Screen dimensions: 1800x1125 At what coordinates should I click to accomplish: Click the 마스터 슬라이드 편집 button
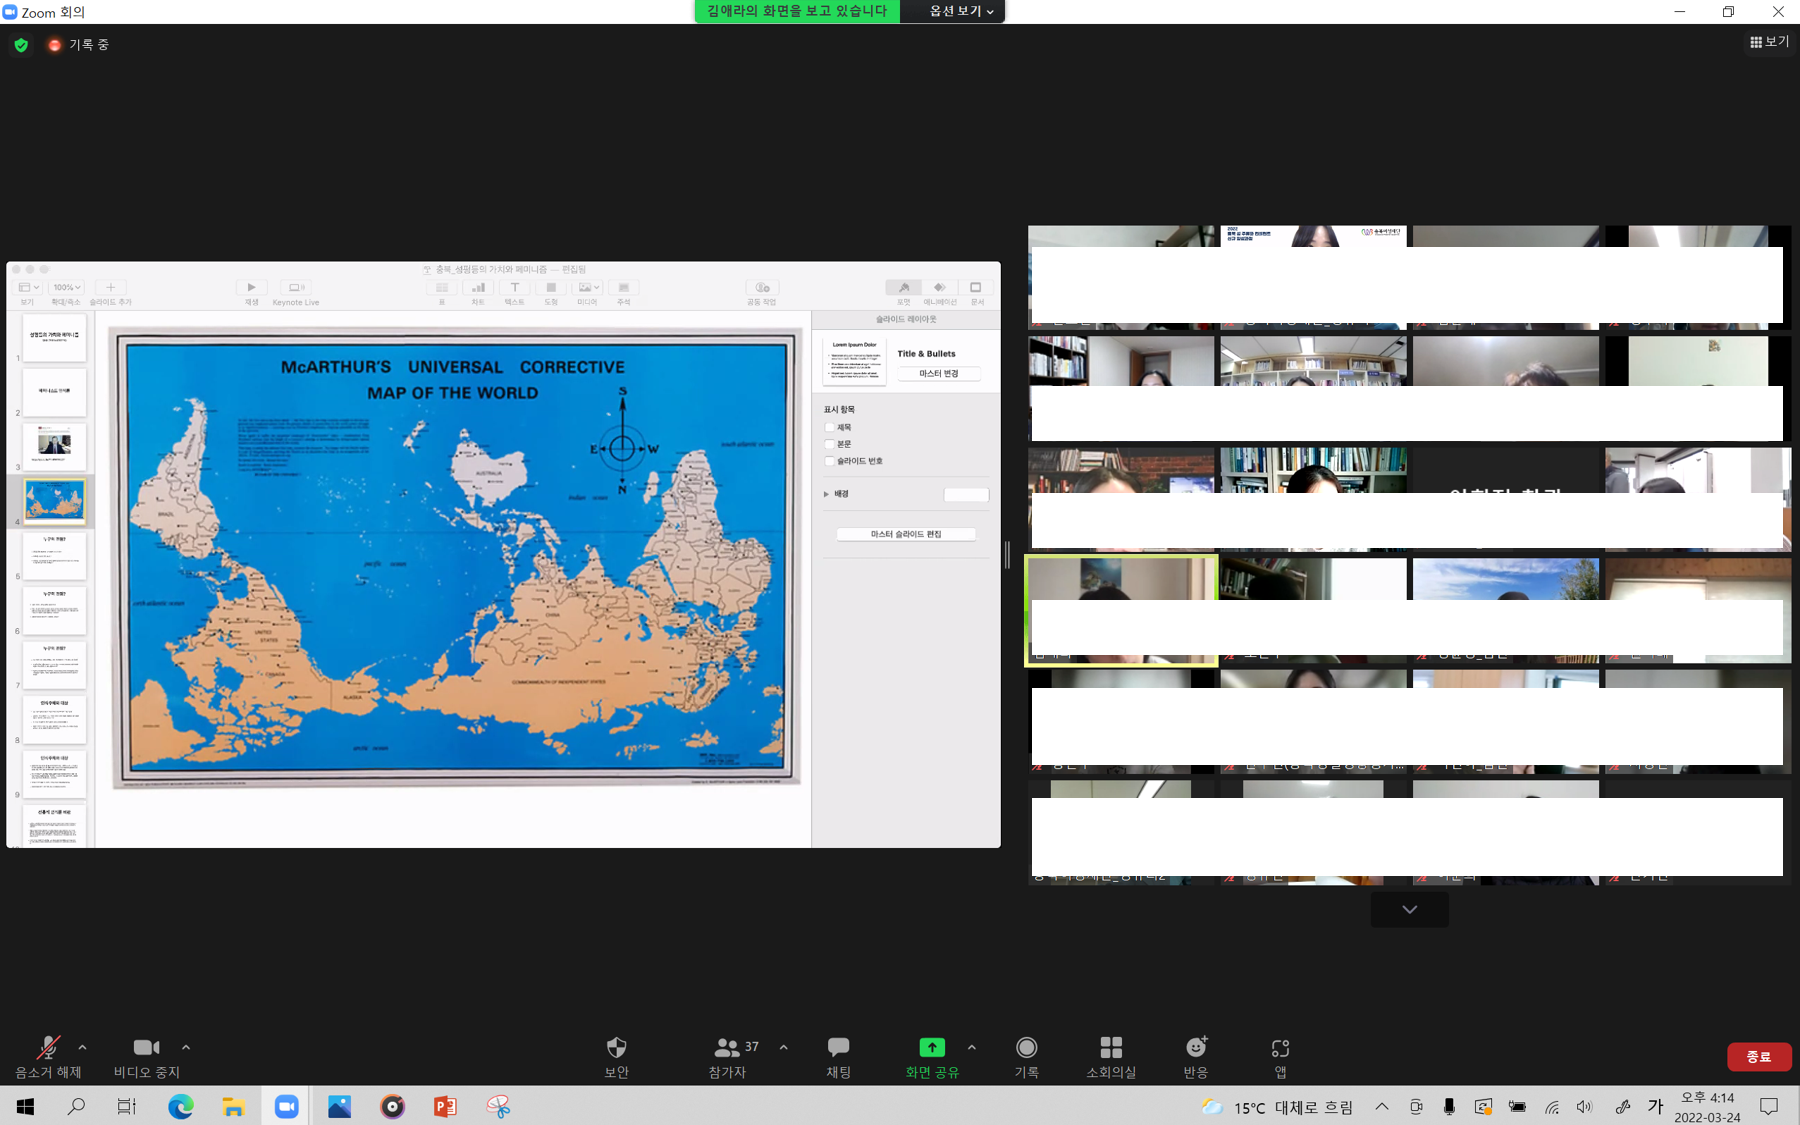[906, 534]
